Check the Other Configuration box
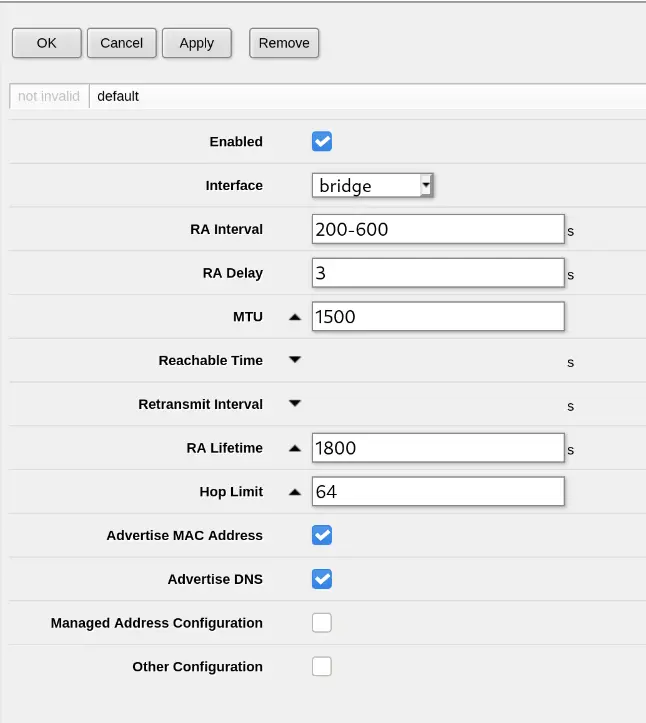The height and width of the screenshot is (723, 646). click(322, 666)
